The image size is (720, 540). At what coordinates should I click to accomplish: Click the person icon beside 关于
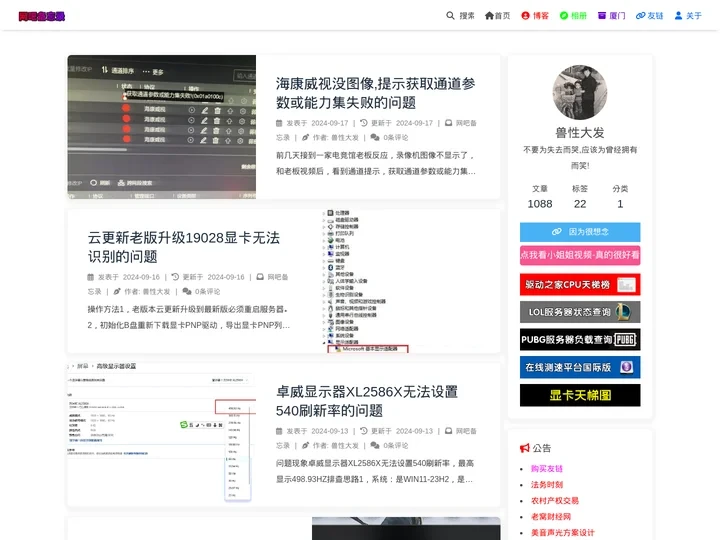(678, 16)
